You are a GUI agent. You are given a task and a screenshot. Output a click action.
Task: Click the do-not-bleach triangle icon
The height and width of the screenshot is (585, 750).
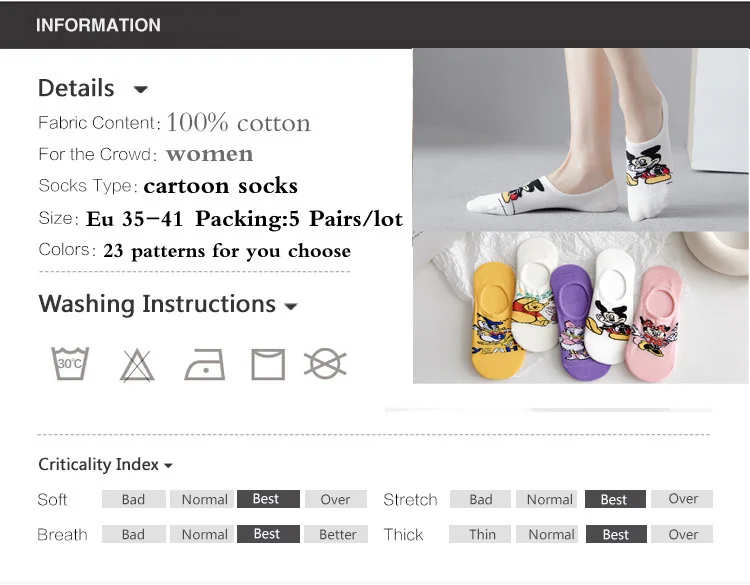pyautogui.click(x=137, y=365)
